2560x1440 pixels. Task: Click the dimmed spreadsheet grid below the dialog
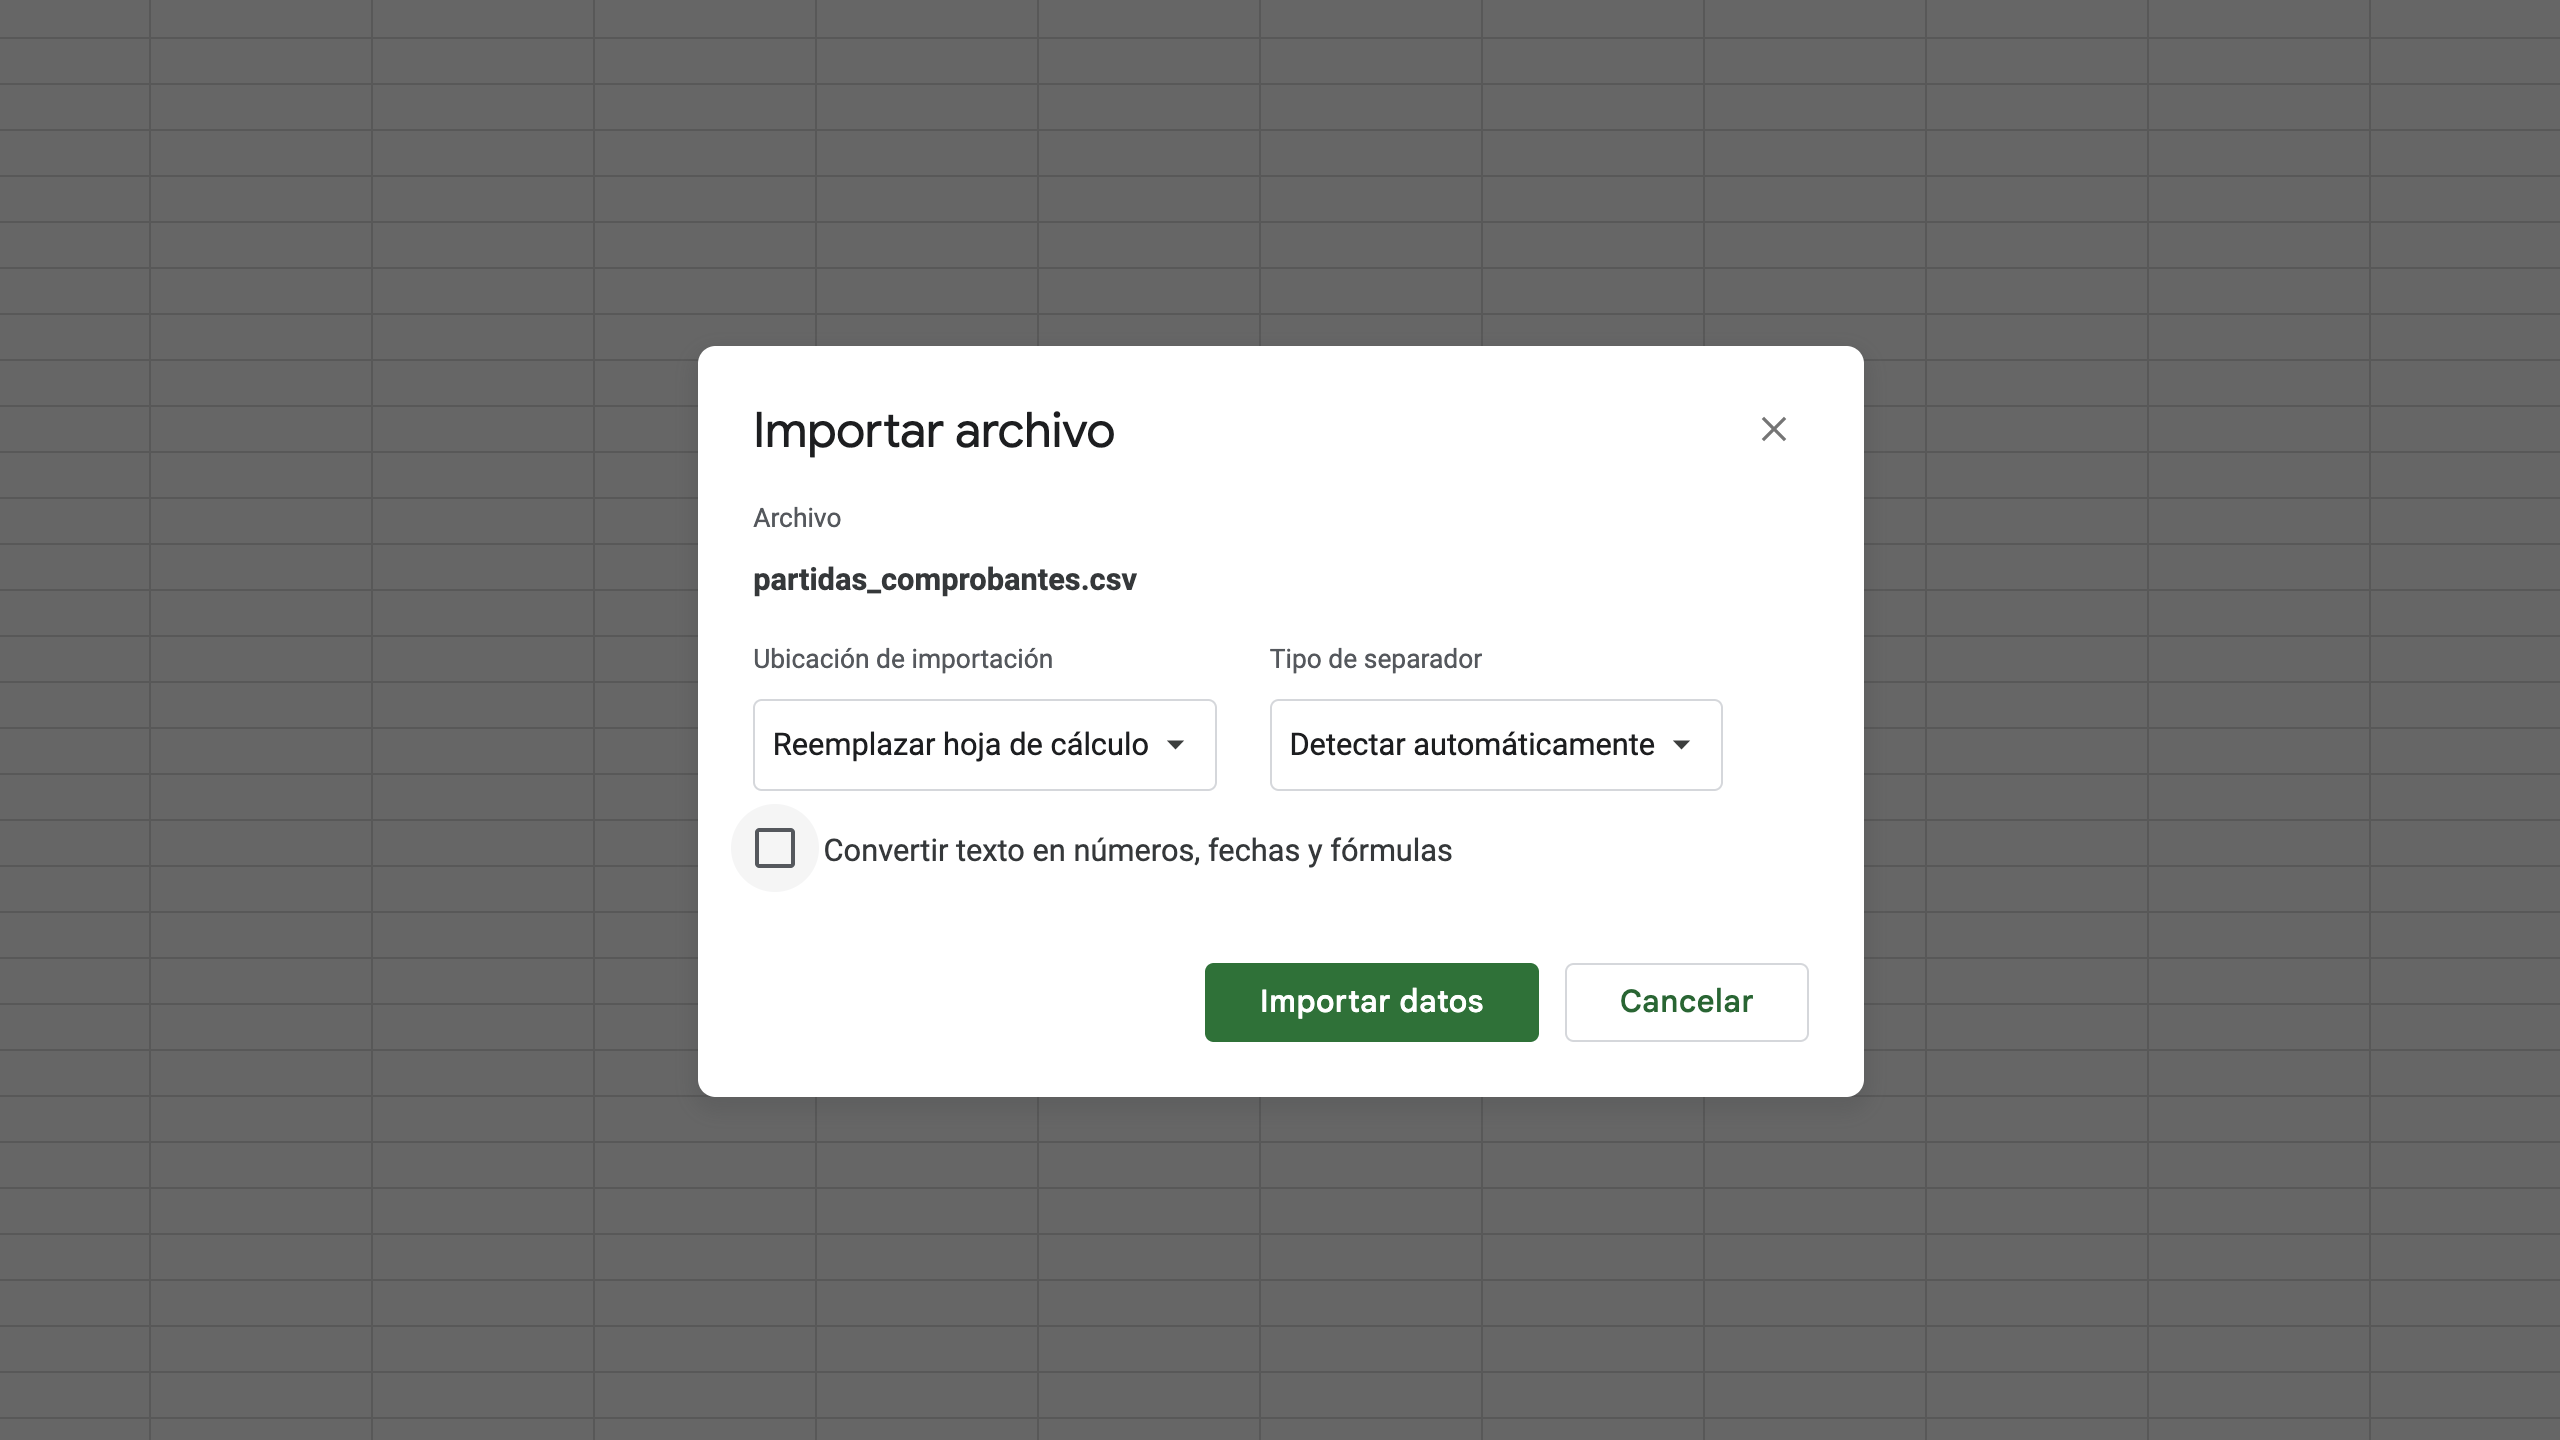[x=1280, y=1270]
